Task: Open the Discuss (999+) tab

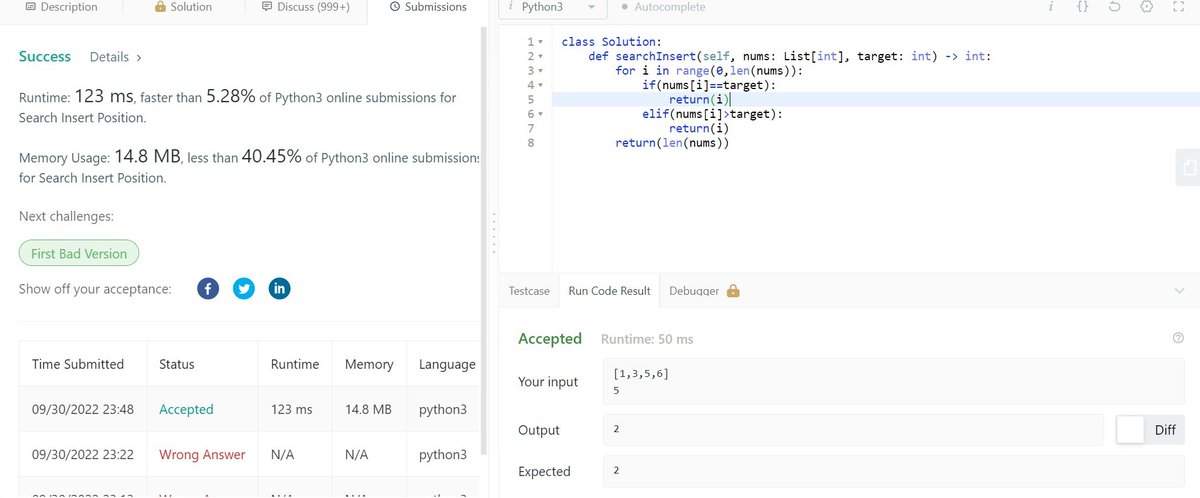Action: pyautogui.click(x=305, y=7)
